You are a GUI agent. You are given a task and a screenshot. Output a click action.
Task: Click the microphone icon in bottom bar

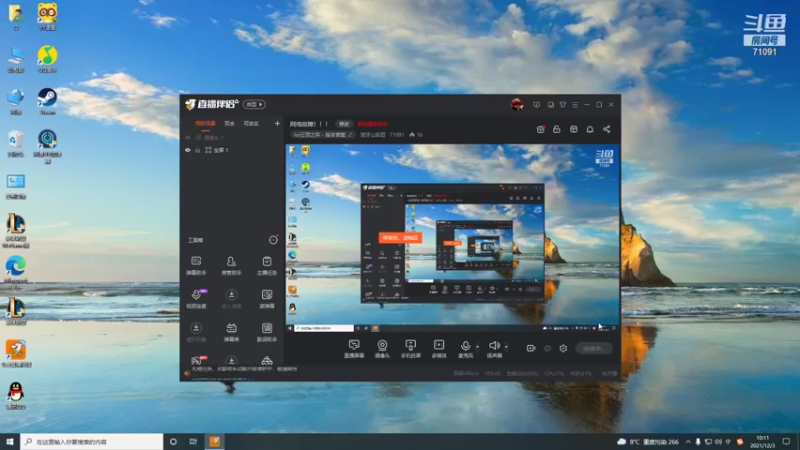click(465, 347)
